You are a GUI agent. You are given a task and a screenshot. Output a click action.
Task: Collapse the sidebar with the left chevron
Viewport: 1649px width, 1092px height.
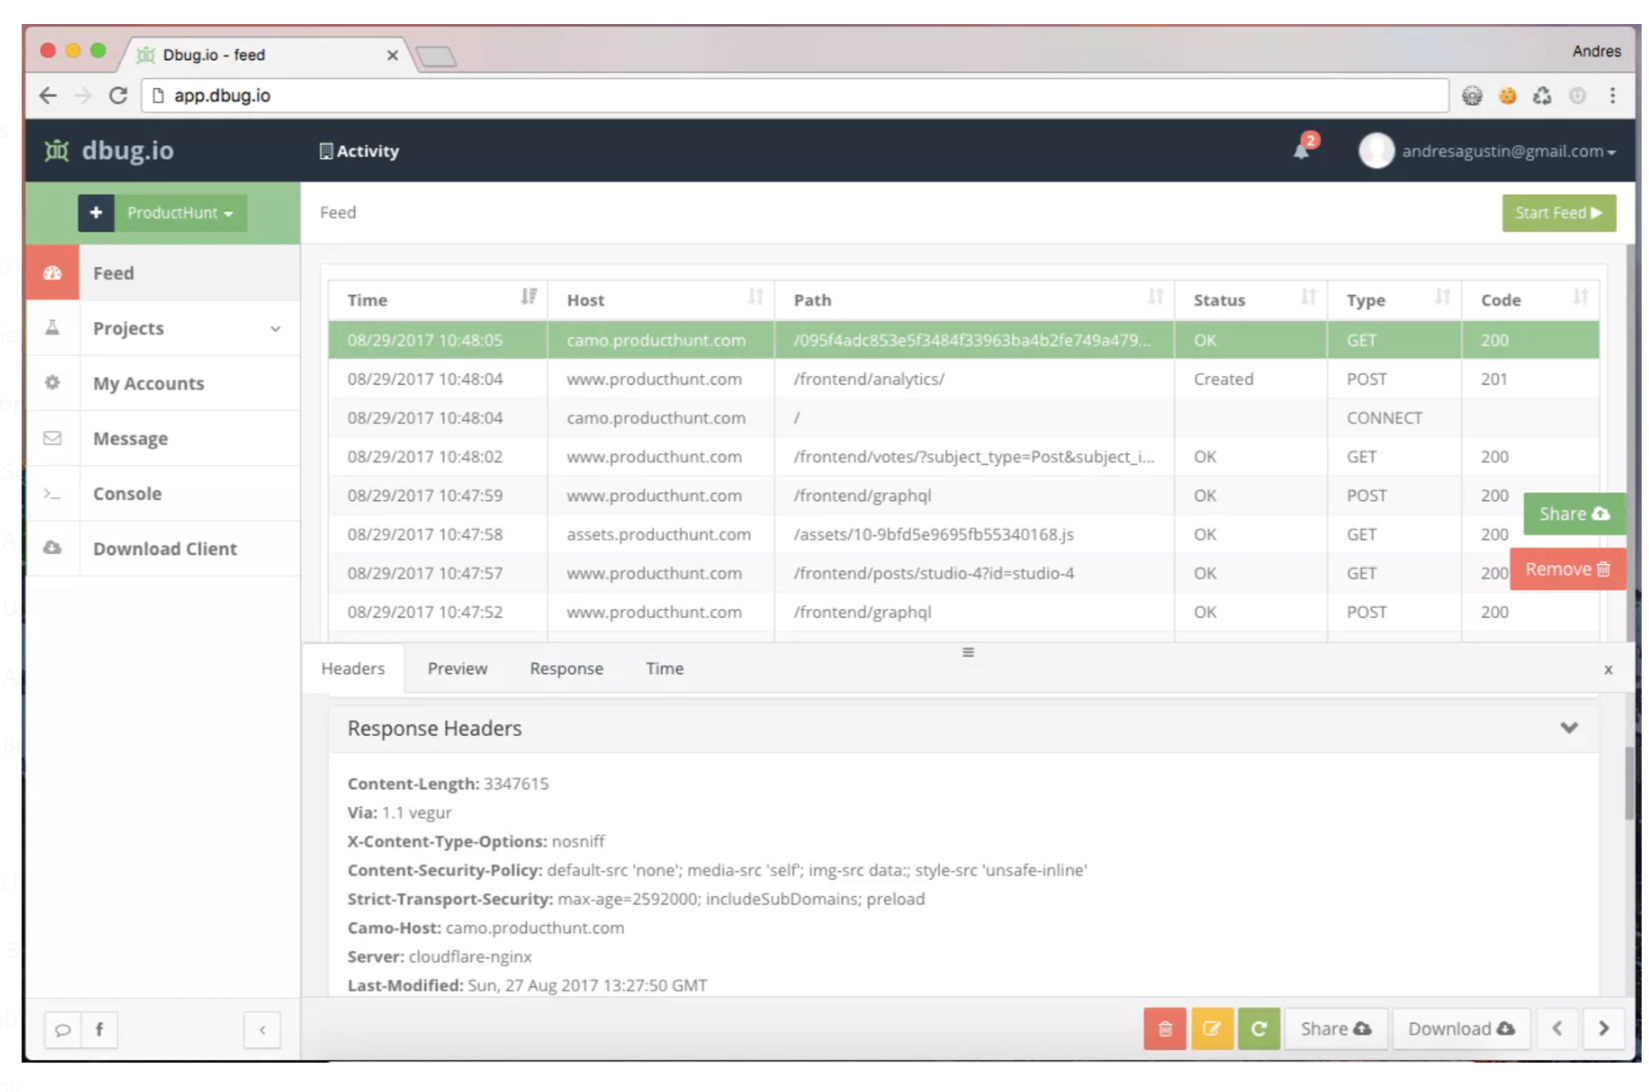[262, 1030]
